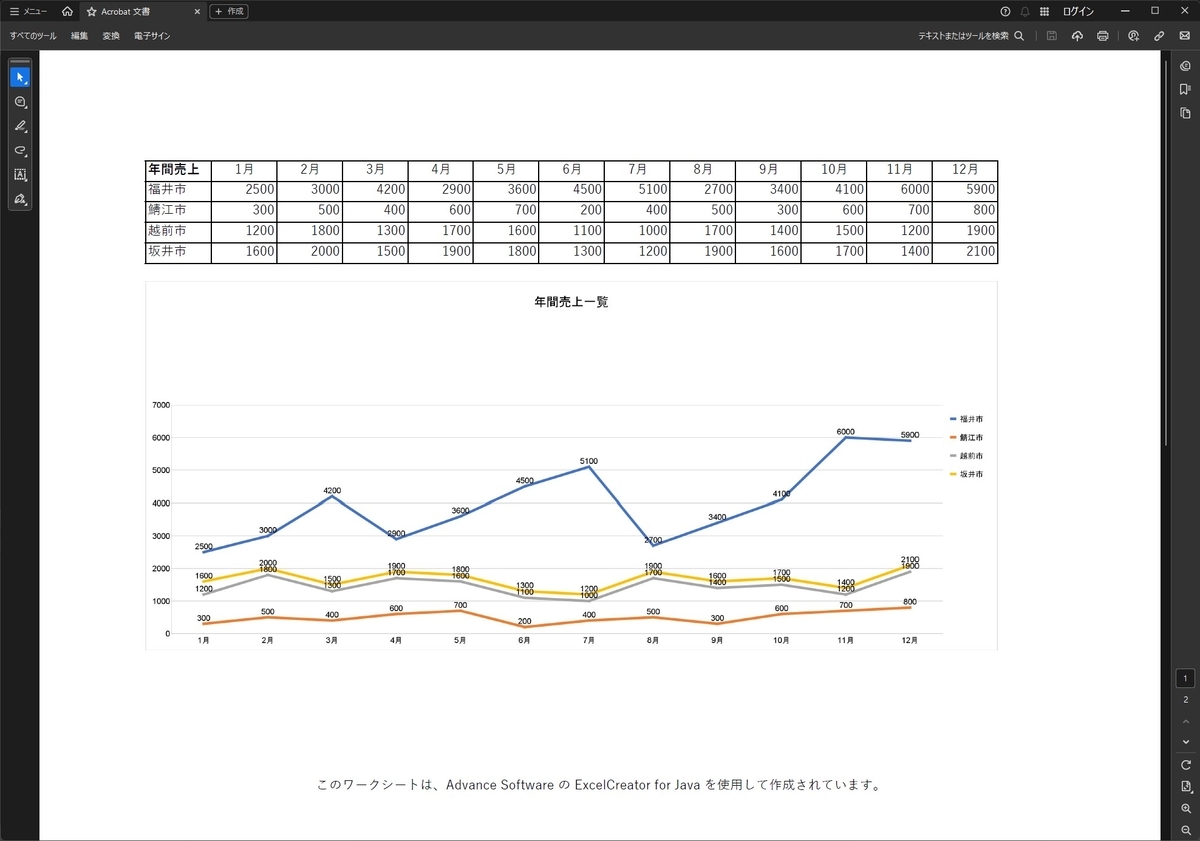This screenshot has height=841, width=1200.
Task: Expand the add text tool options arrow
Action: click(26, 179)
